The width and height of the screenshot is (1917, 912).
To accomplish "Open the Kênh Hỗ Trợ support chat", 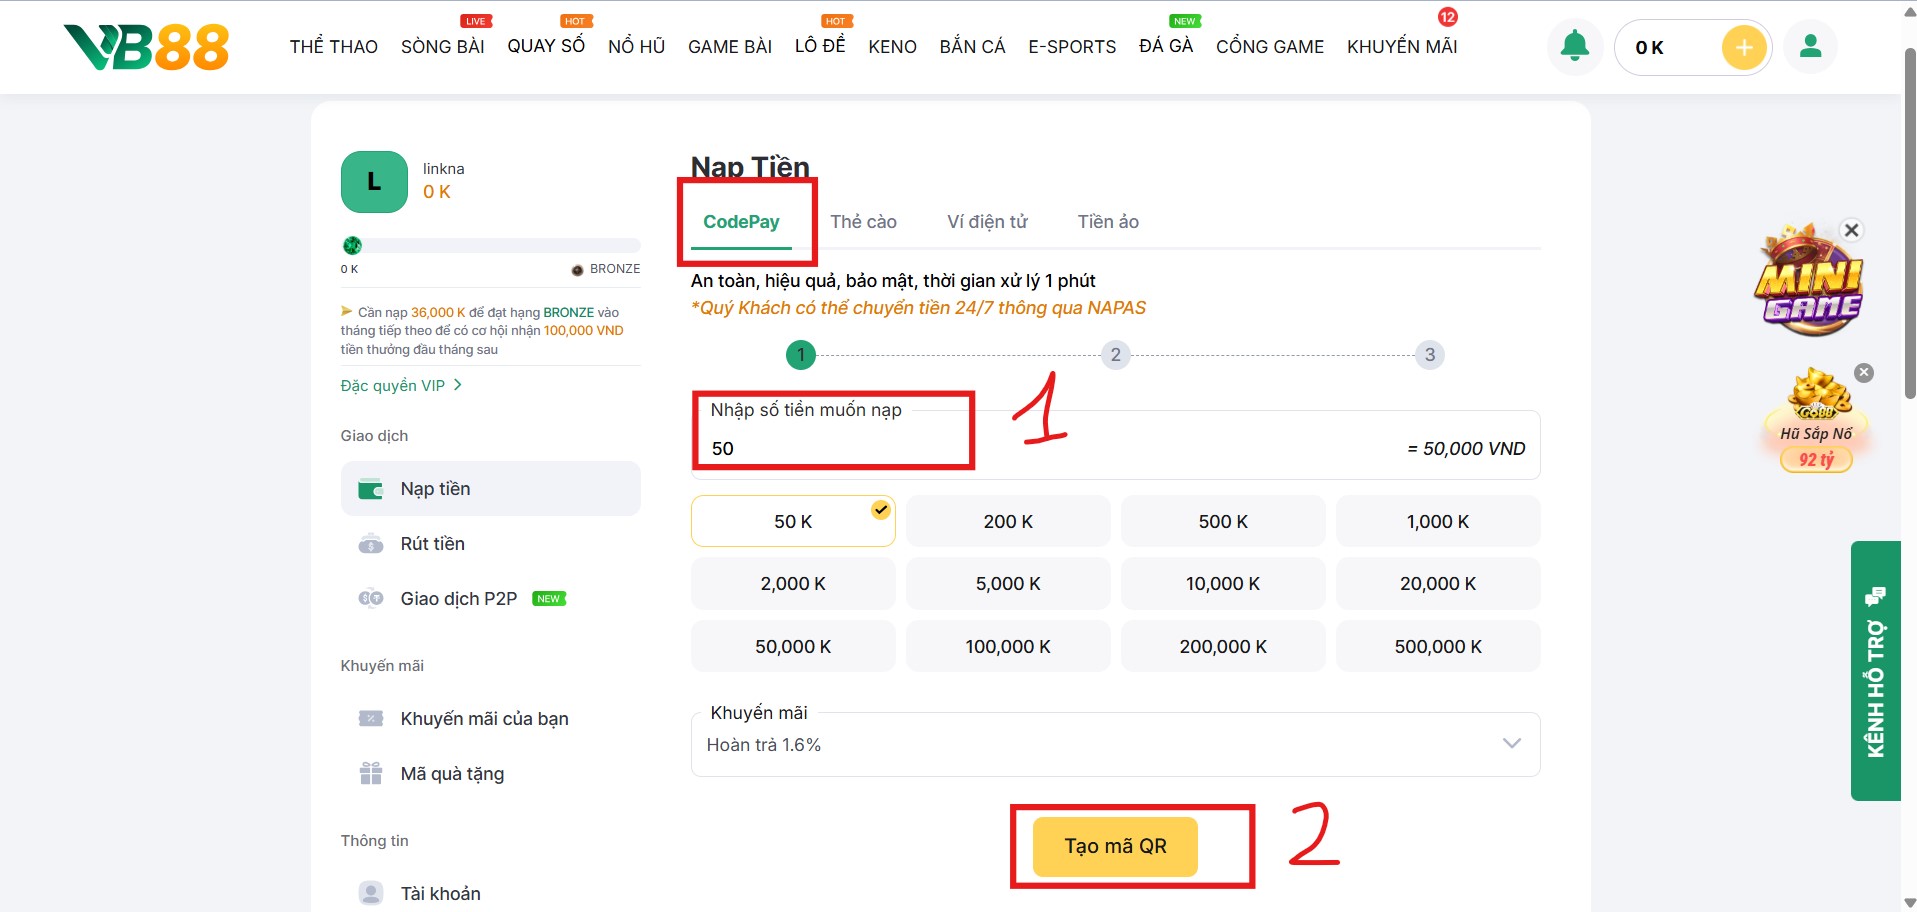I will tap(1875, 670).
